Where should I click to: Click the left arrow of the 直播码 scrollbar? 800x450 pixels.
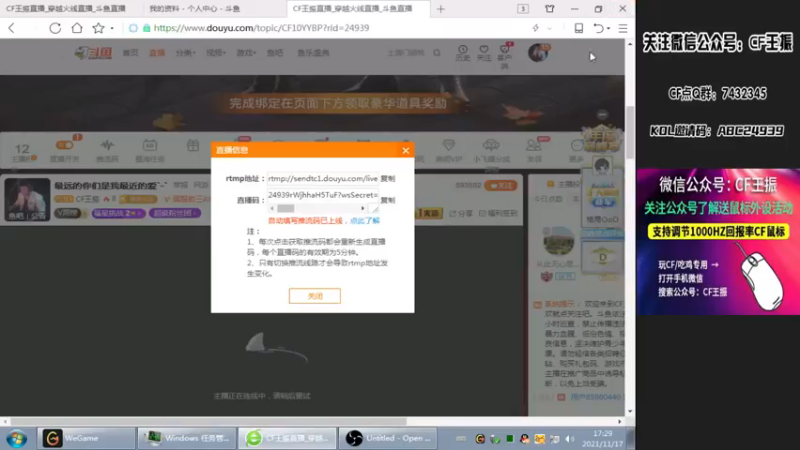272,208
